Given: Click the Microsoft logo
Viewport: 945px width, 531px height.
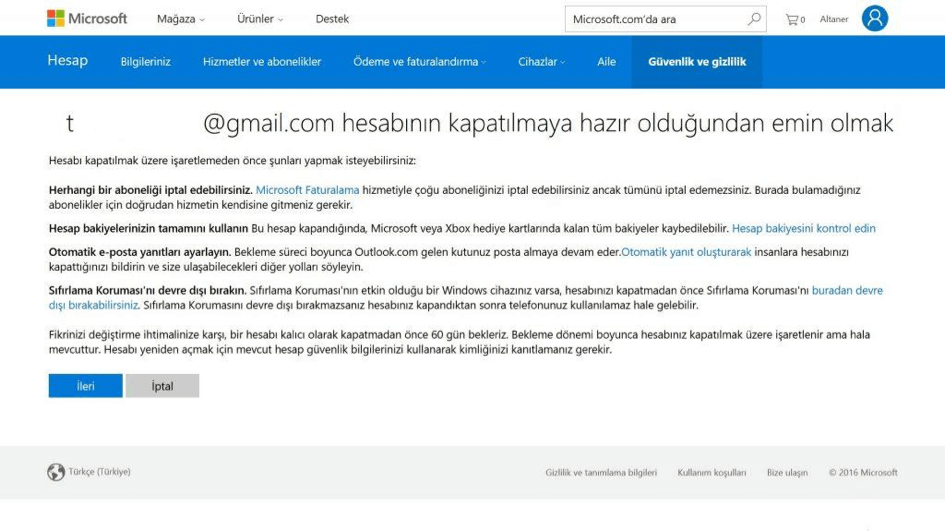Looking at the screenshot, I should point(87,19).
